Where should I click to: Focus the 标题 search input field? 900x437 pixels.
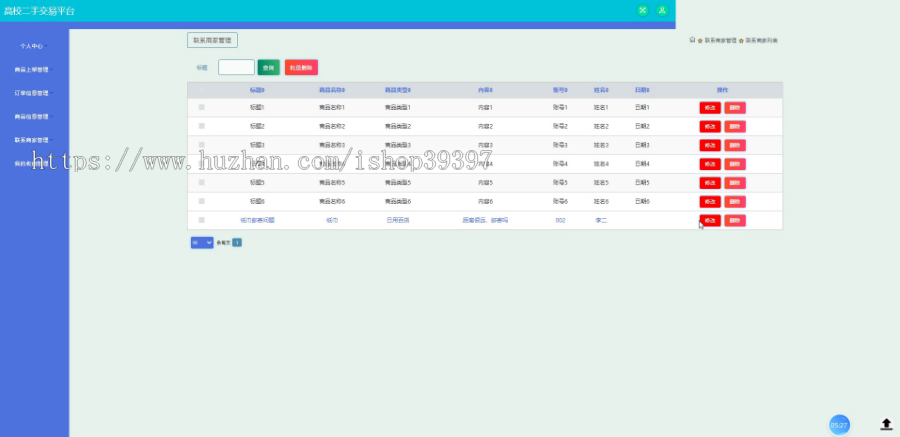(x=236, y=67)
